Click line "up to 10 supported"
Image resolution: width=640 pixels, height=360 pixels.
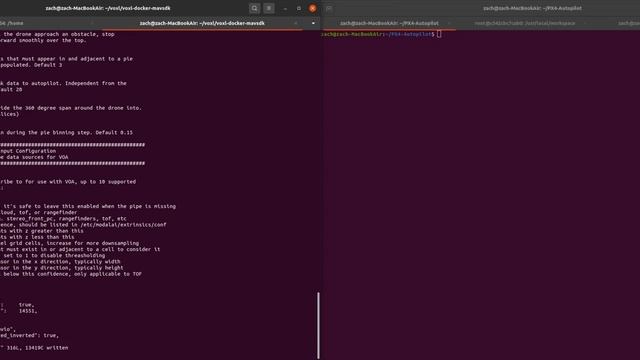point(68,182)
